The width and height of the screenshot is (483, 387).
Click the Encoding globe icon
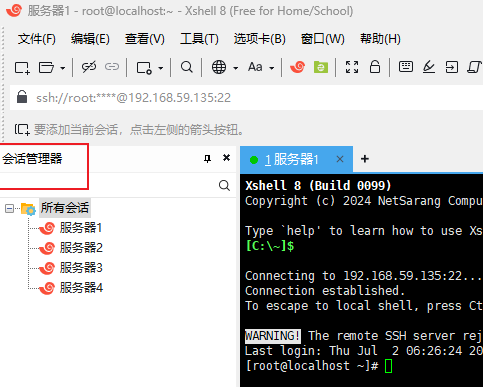coord(219,67)
